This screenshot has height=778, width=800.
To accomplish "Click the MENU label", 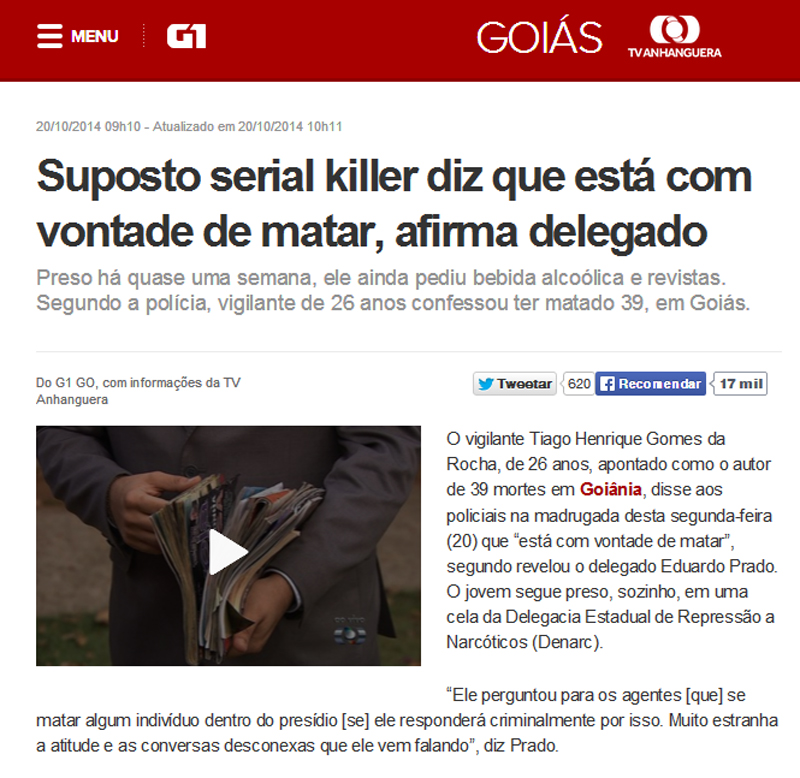I will [94, 36].
